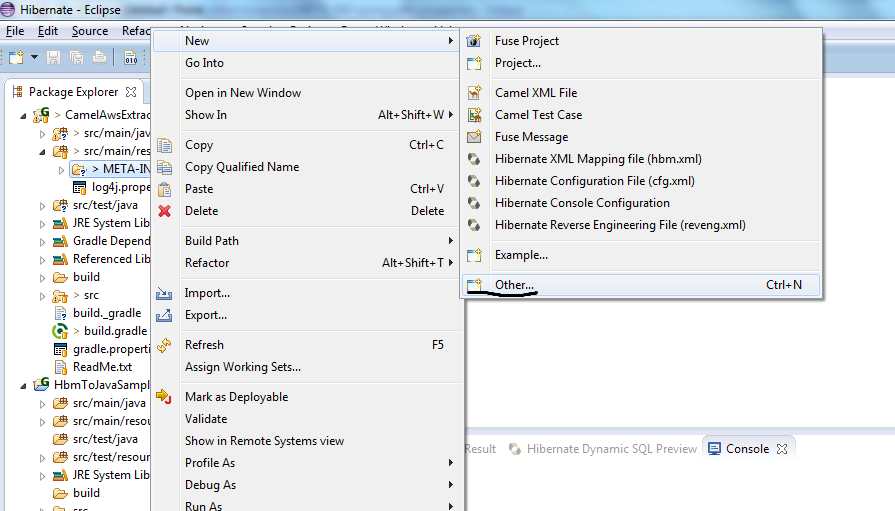The width and height of the screenshot is (895, 511).
Task: Click the Other... menu entry
Action: pyautogui.click(x=640, y=285)
